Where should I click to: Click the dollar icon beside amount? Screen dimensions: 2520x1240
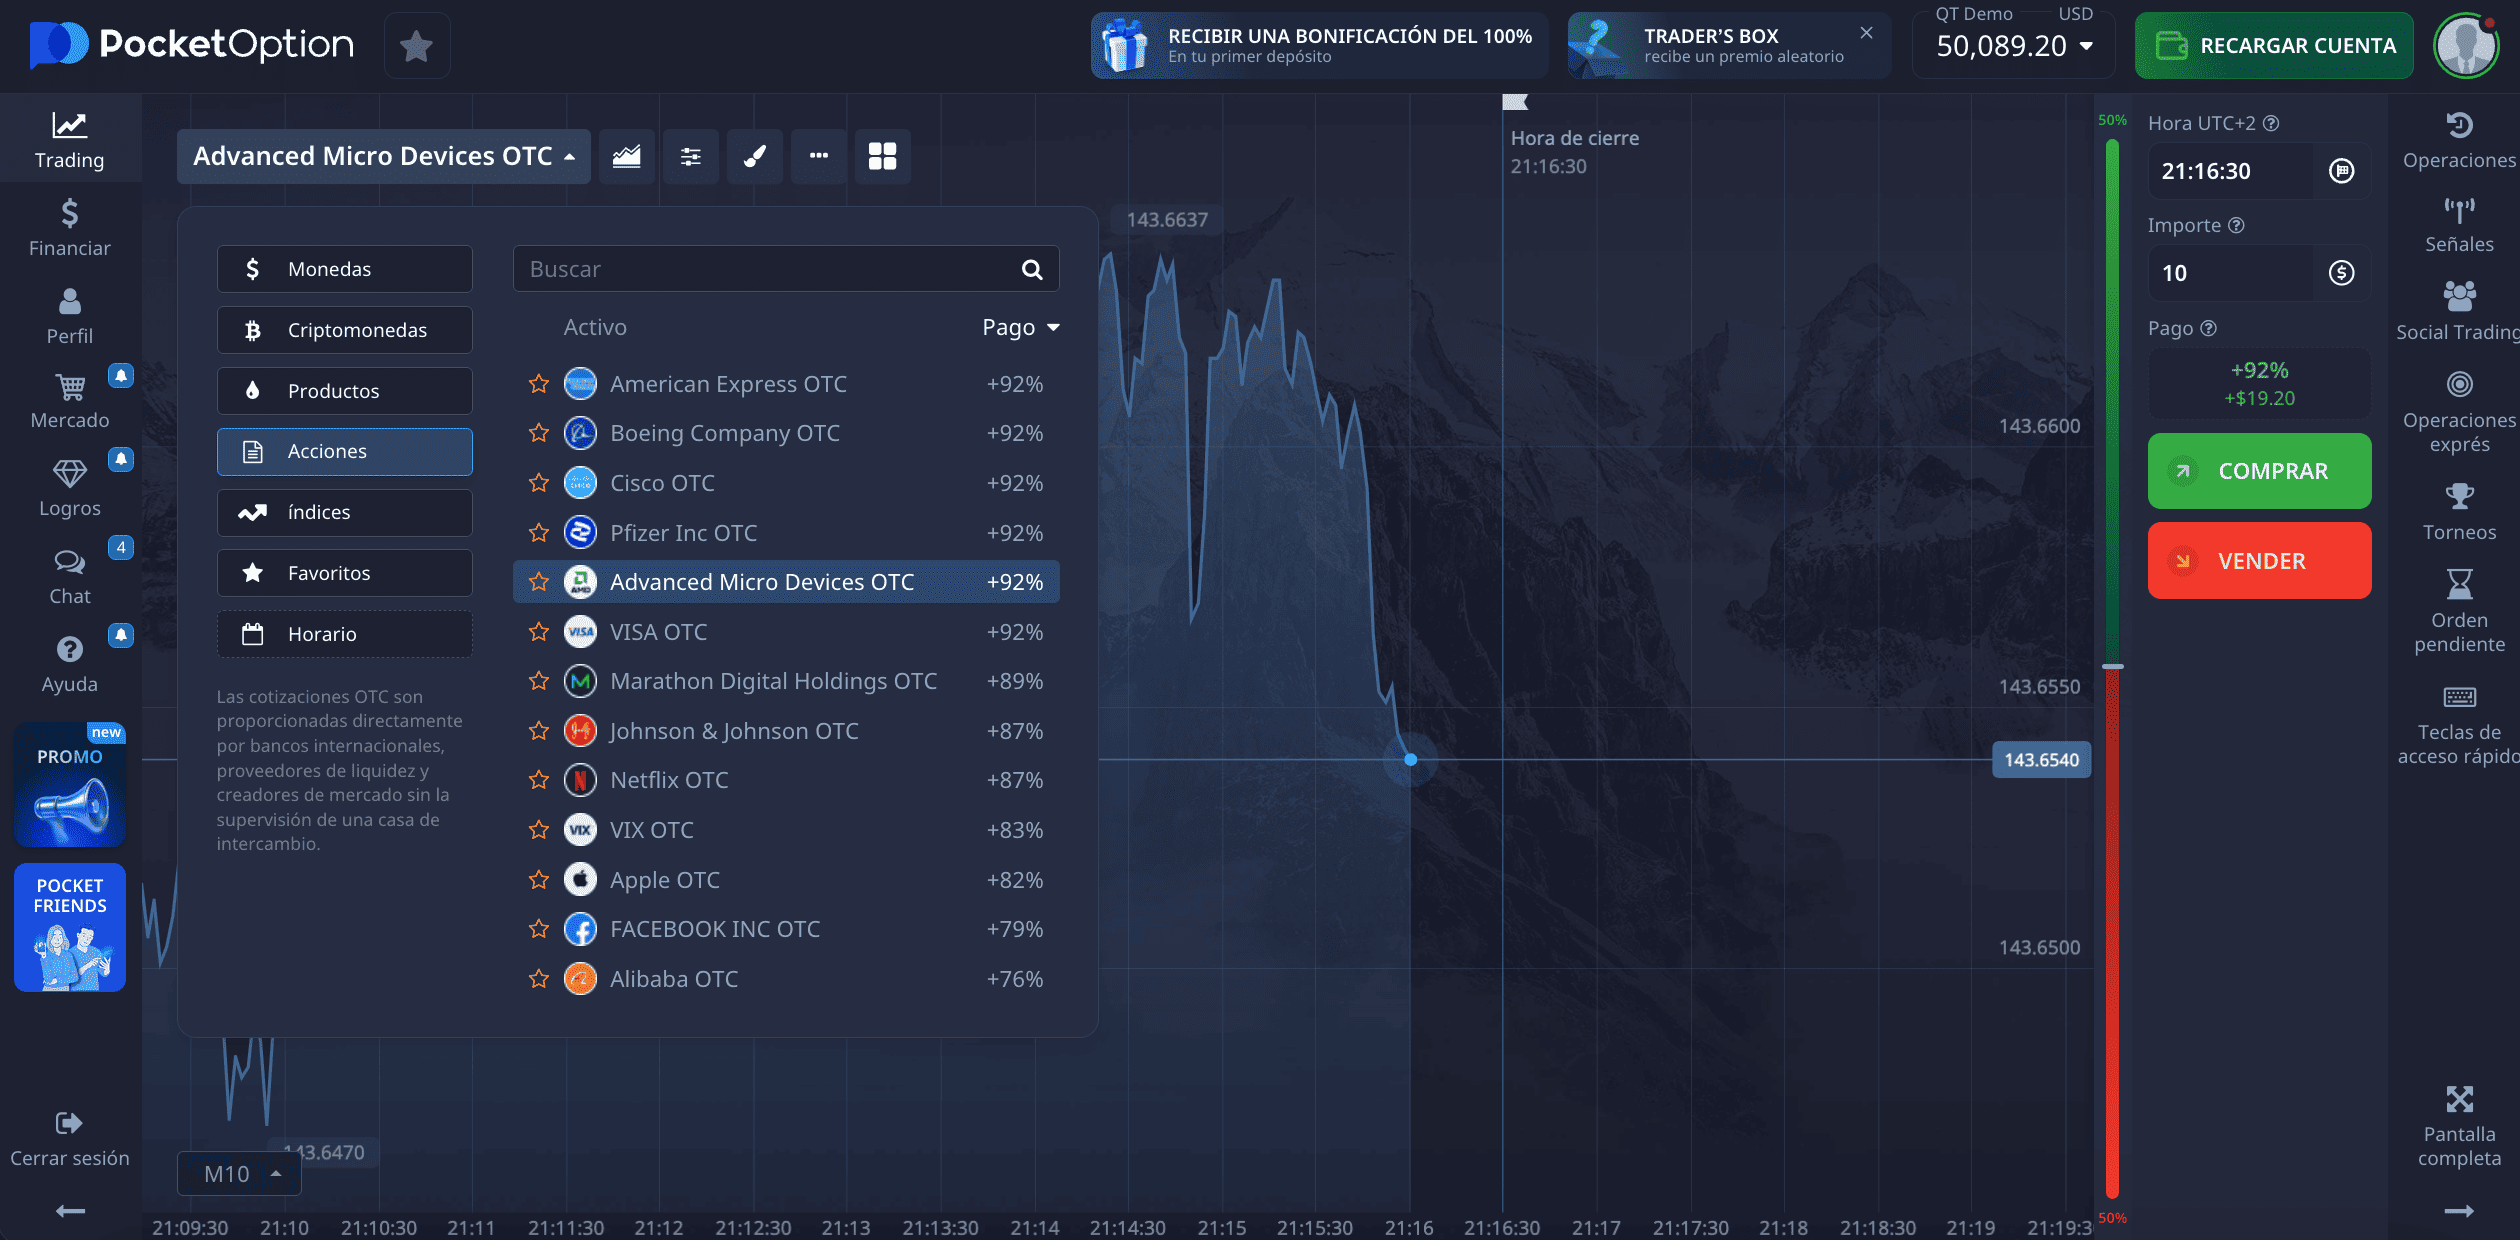tap(2341, 273)
